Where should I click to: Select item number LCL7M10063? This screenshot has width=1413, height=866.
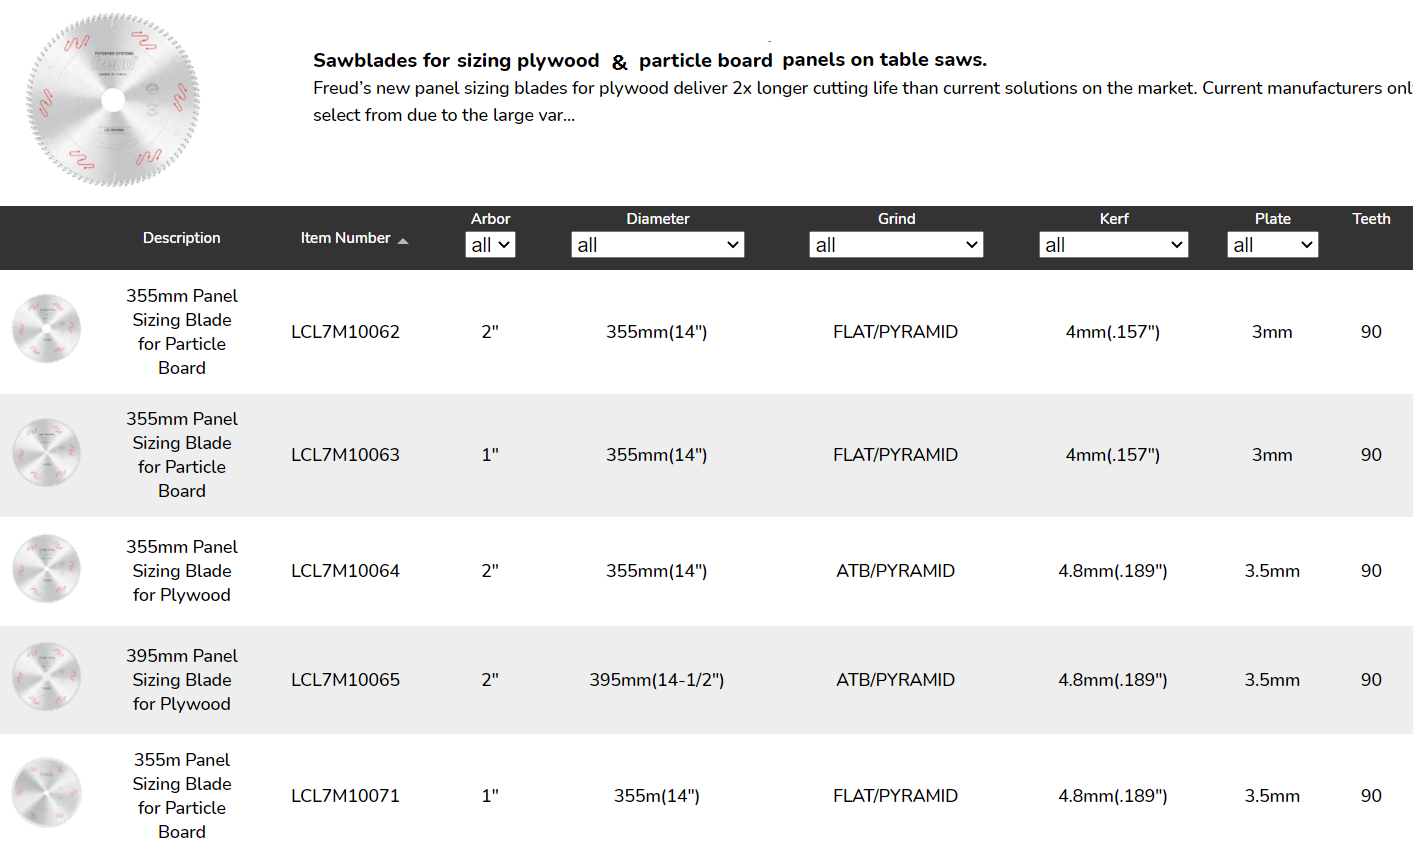click(x=345, y=455)
